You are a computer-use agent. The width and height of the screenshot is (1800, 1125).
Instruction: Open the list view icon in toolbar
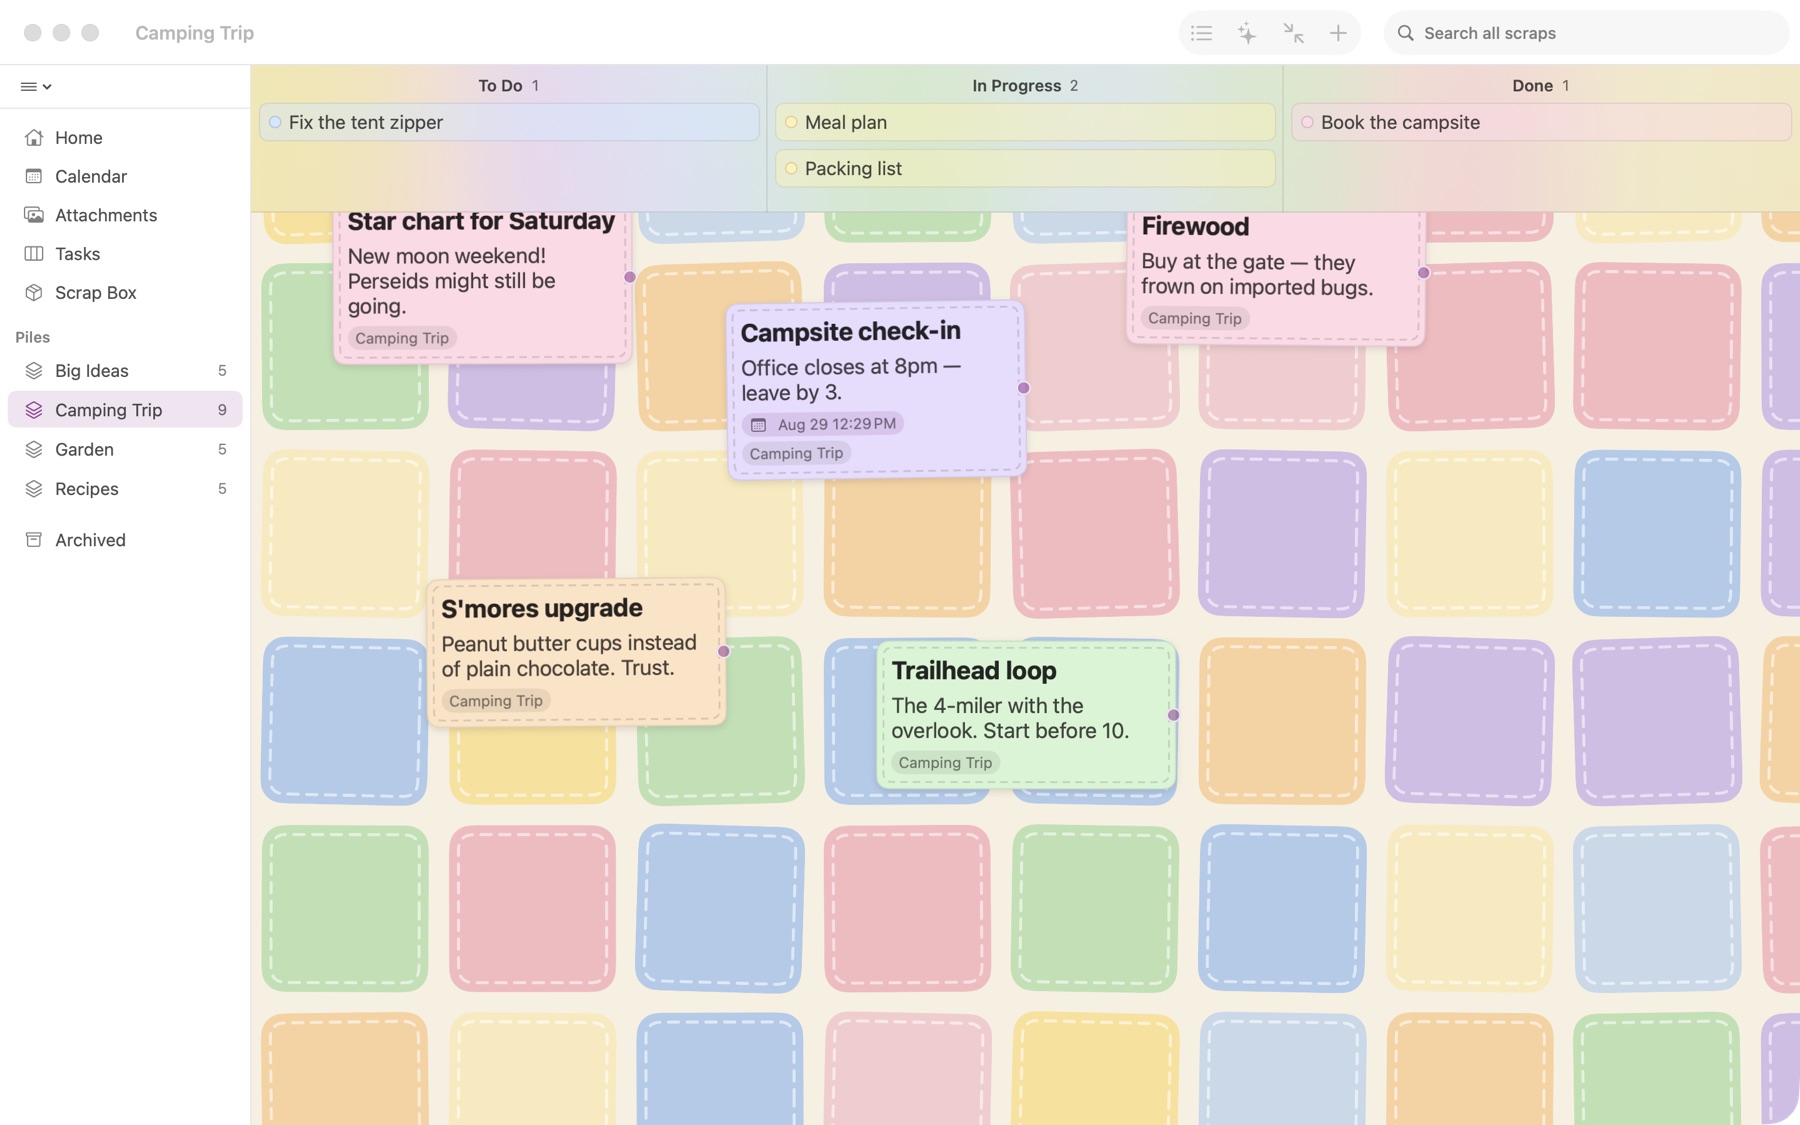[1201, 33]
